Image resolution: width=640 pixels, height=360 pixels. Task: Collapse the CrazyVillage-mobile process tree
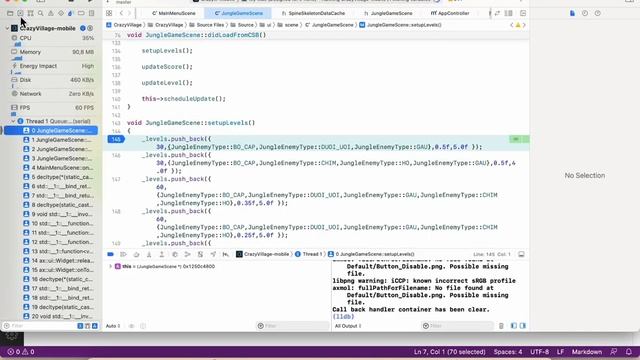point(7,29)
